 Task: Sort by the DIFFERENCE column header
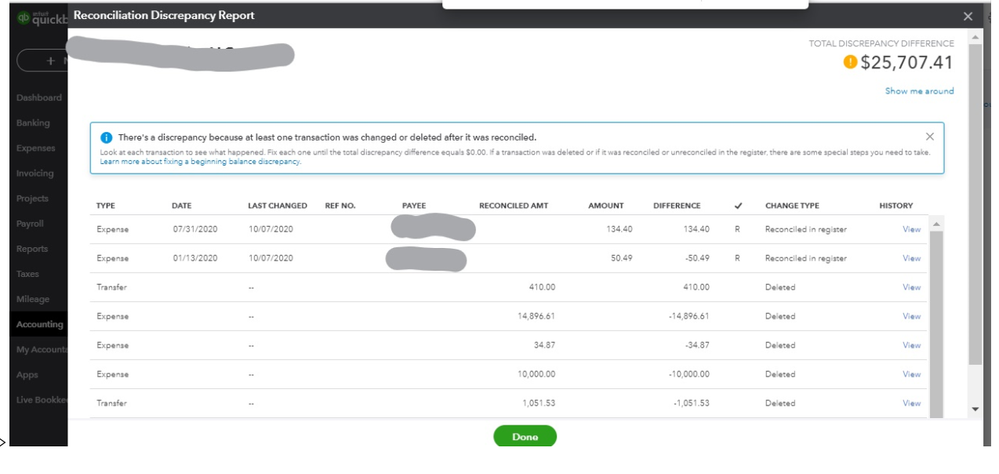point(677,205)
